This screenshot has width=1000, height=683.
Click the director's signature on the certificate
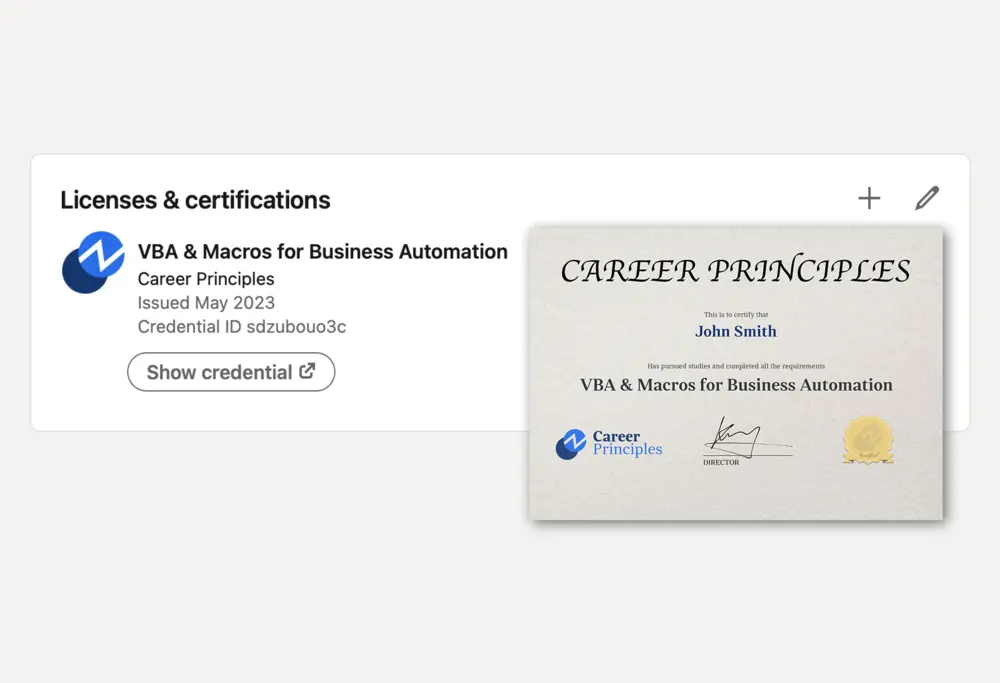tap(747, 438)
